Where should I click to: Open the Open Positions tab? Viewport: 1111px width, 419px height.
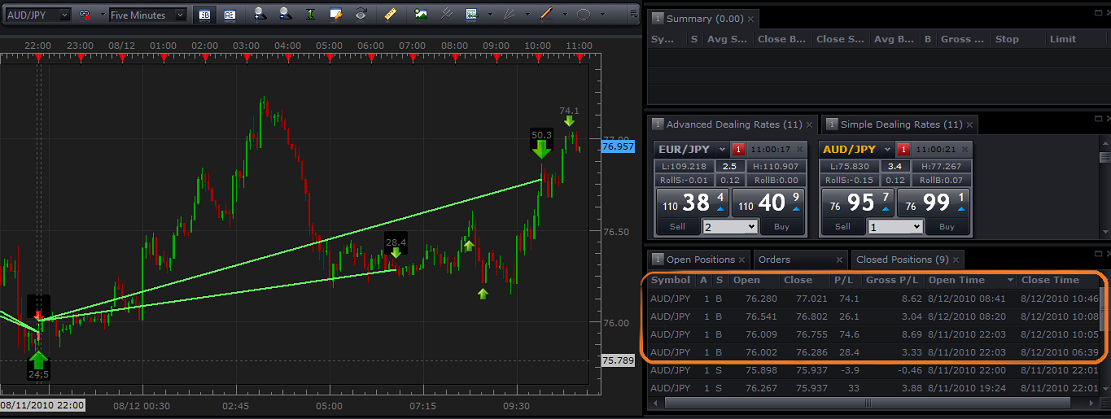coord(699,259)
